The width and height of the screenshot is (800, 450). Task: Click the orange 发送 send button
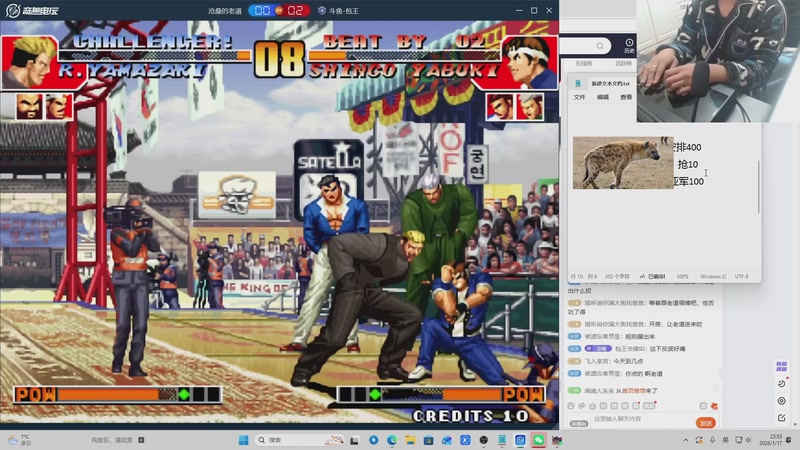pos(706,423)
